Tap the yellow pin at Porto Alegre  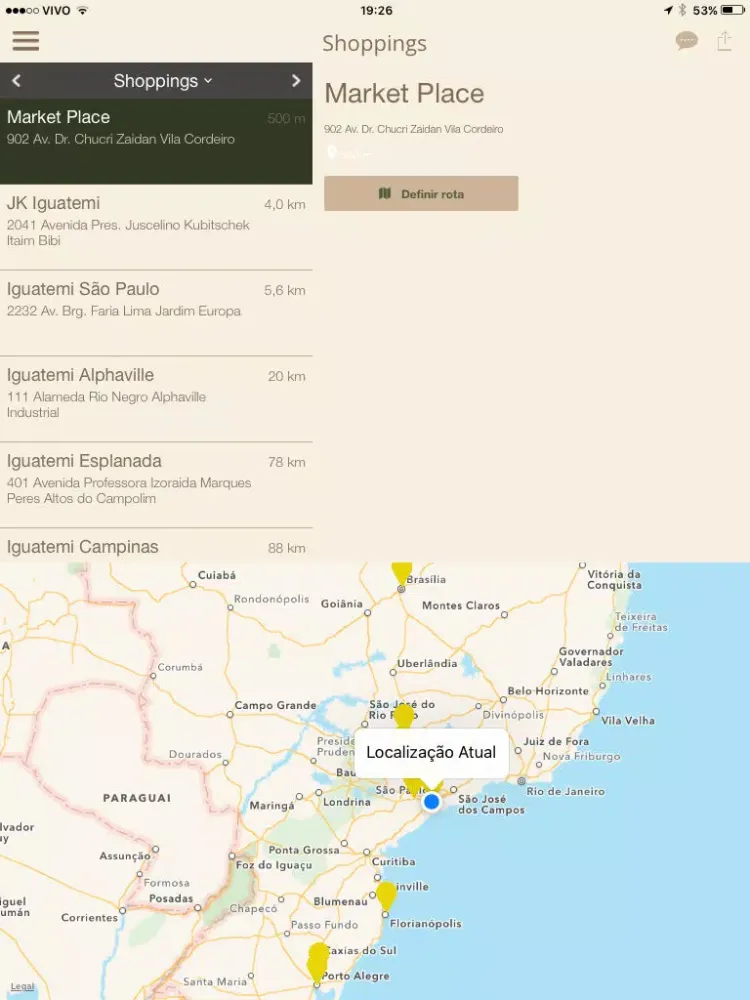pyautogui.click(x=317, y=964)
